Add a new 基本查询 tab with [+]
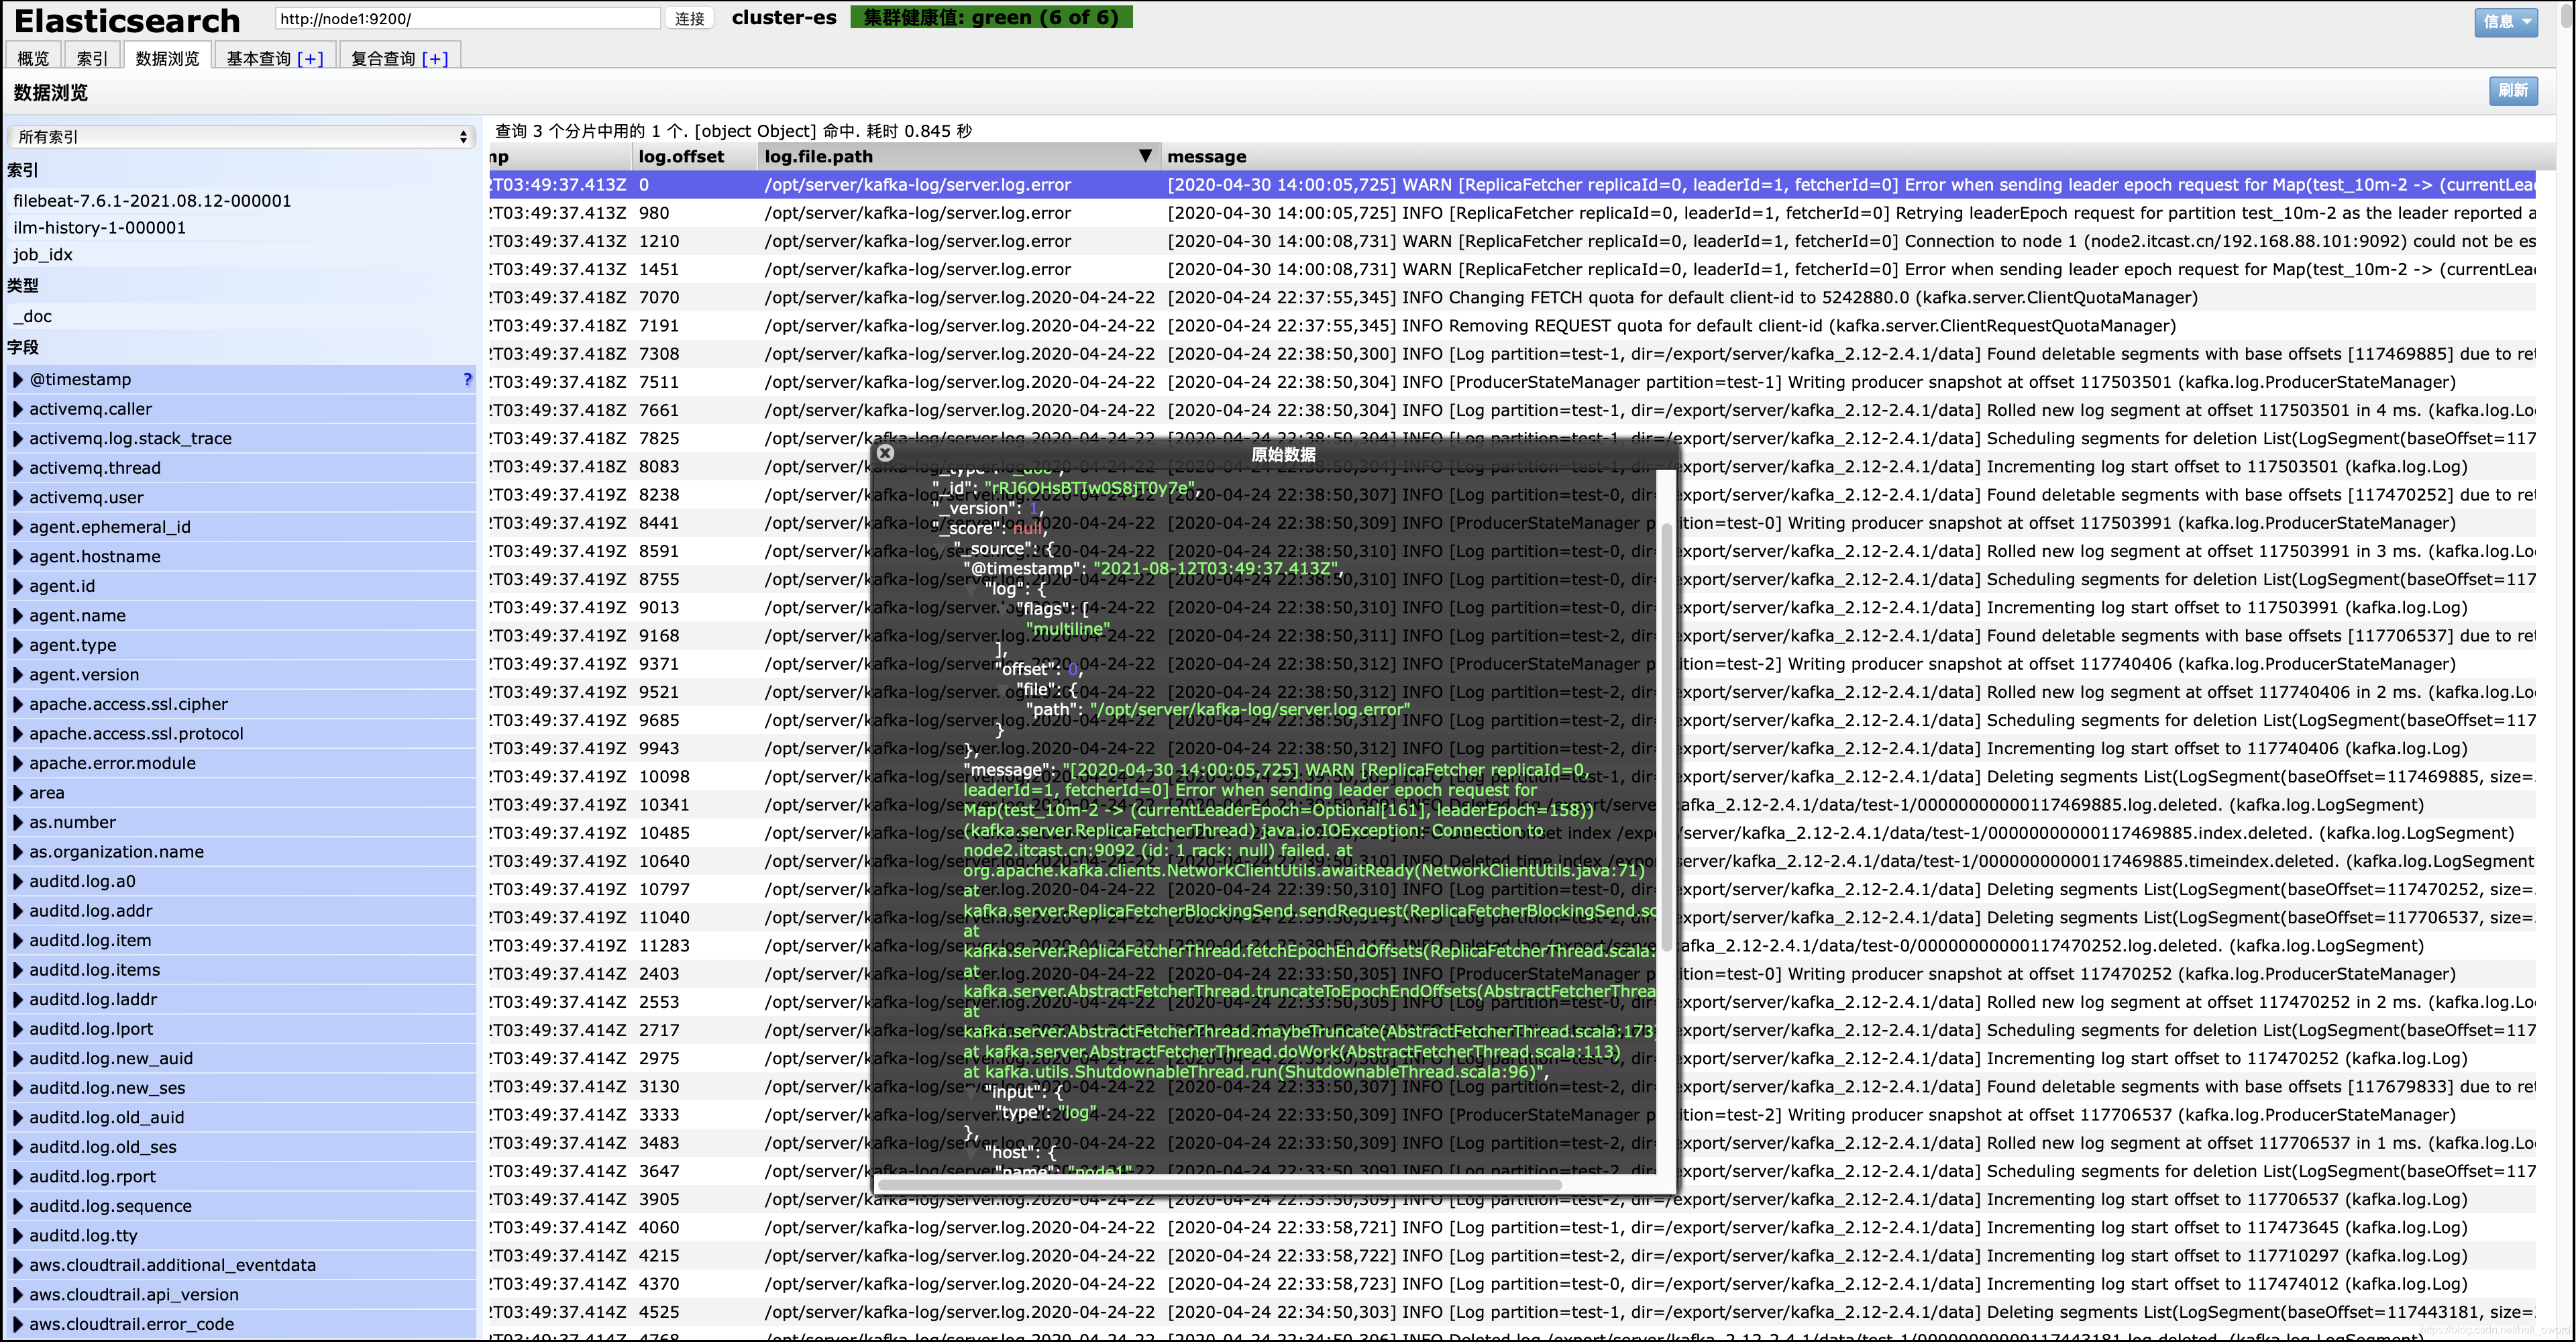Screen dimensions: 2576x1342 310,58
